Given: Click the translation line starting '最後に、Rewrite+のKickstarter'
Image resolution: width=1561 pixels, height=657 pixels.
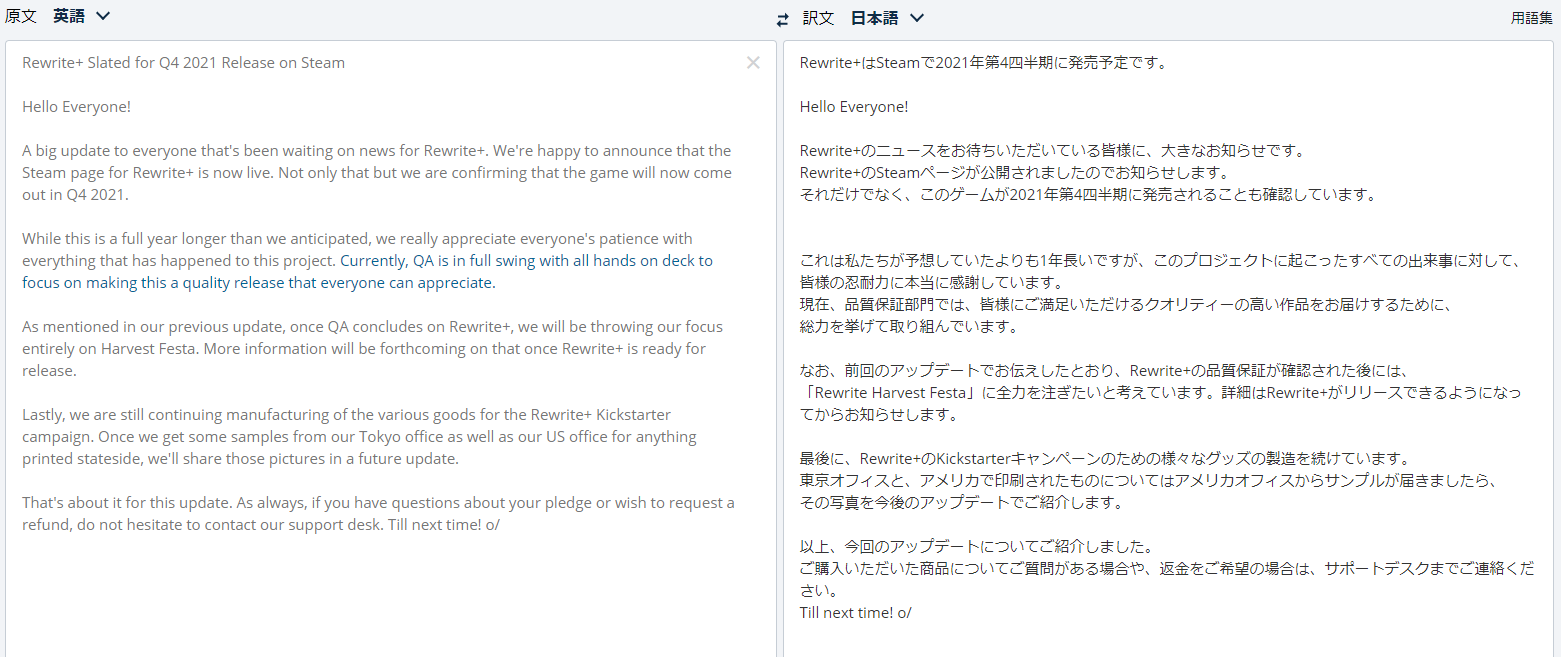Looking at the screenshot, I should 1104,459.
